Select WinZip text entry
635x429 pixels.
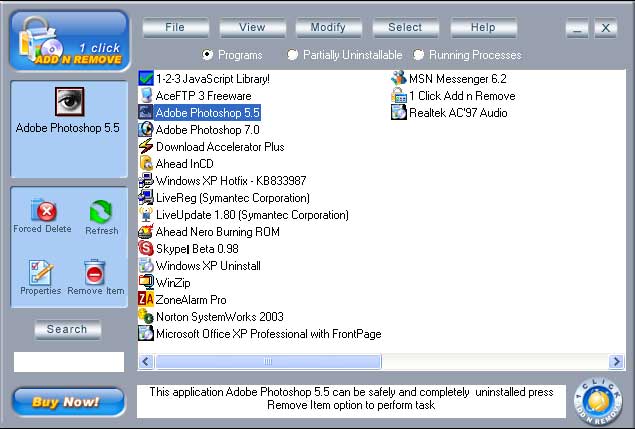point(173,283)
